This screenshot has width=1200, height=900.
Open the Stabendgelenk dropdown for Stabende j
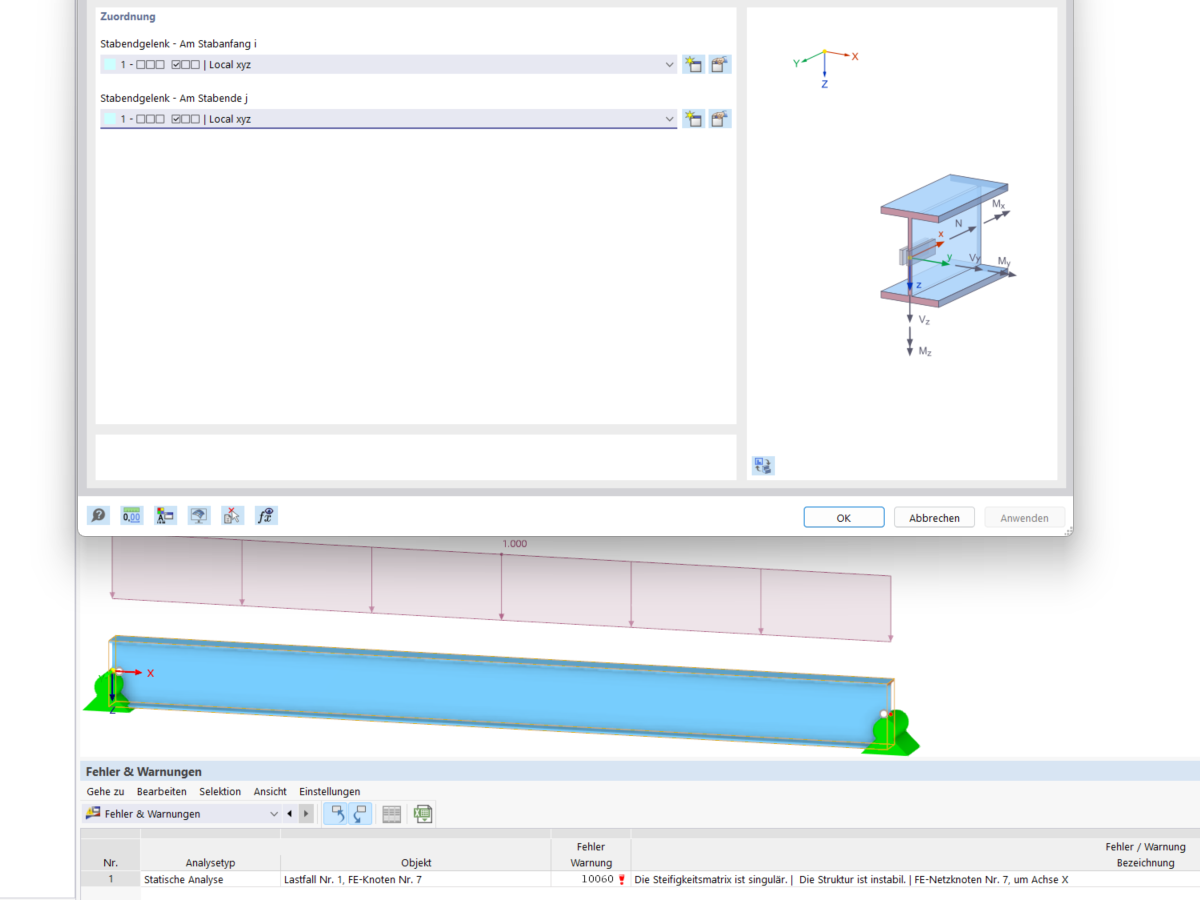(670, 118)
